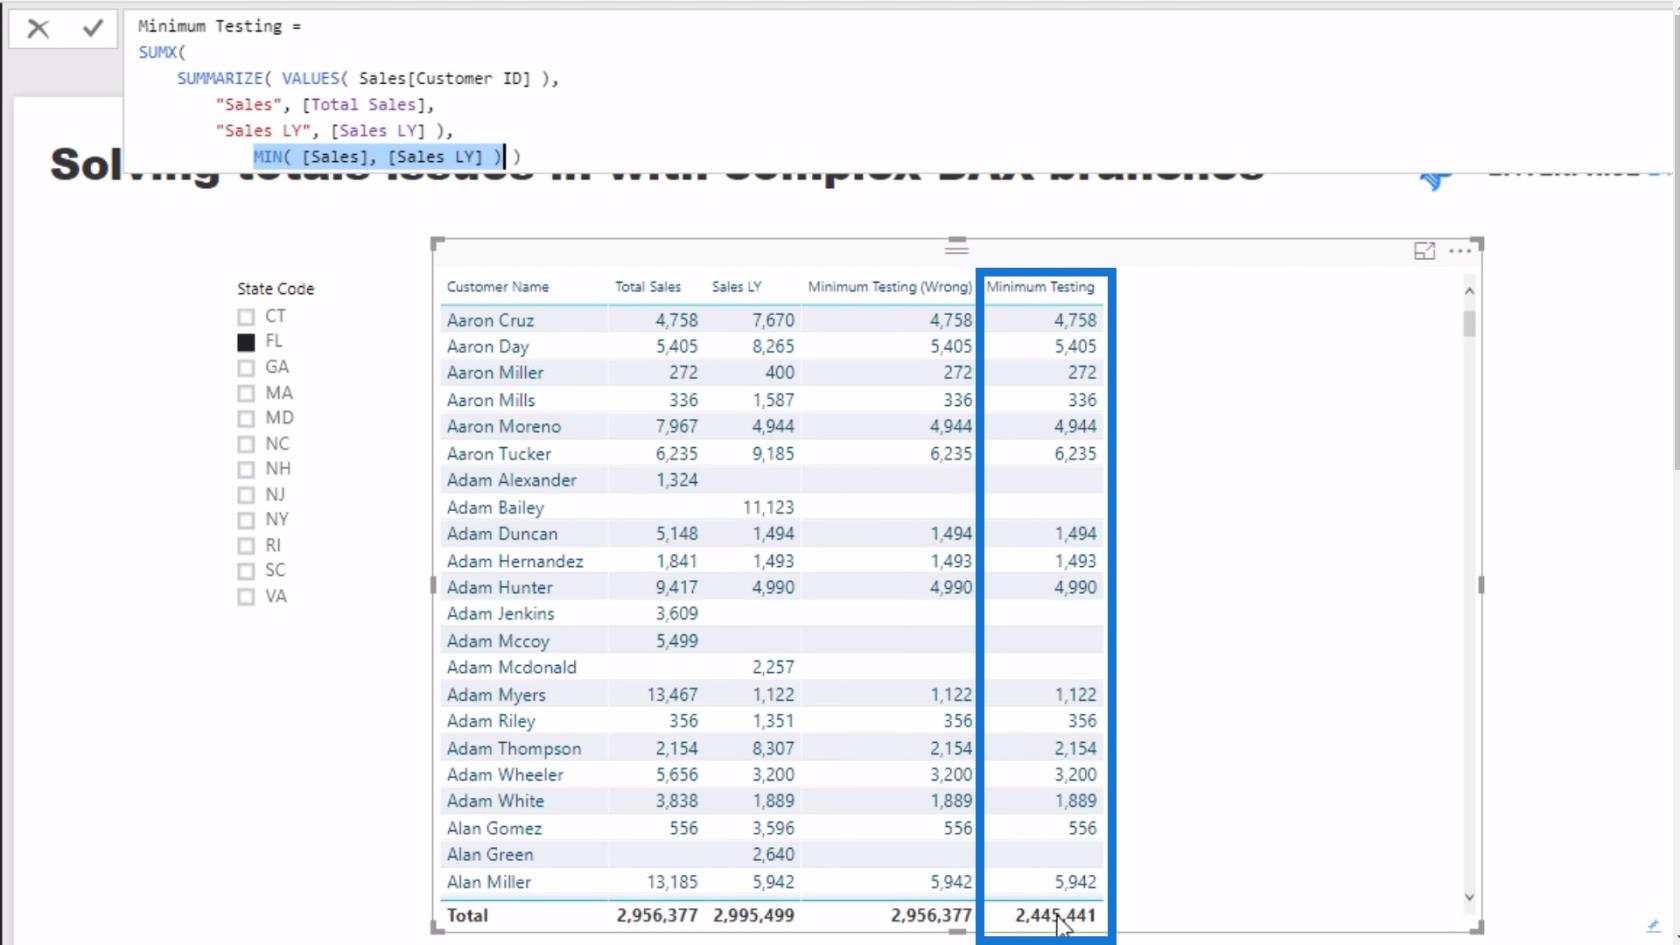Tick the NY state checkbox

[x=246, y=521]
